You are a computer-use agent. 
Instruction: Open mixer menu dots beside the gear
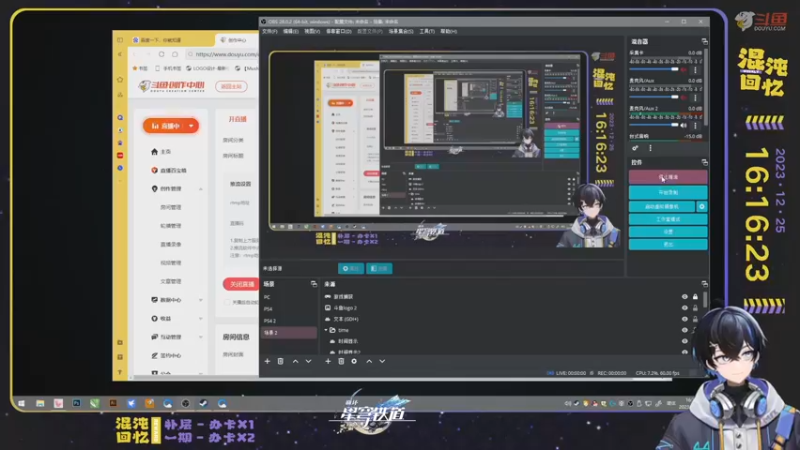coord(650,148)
